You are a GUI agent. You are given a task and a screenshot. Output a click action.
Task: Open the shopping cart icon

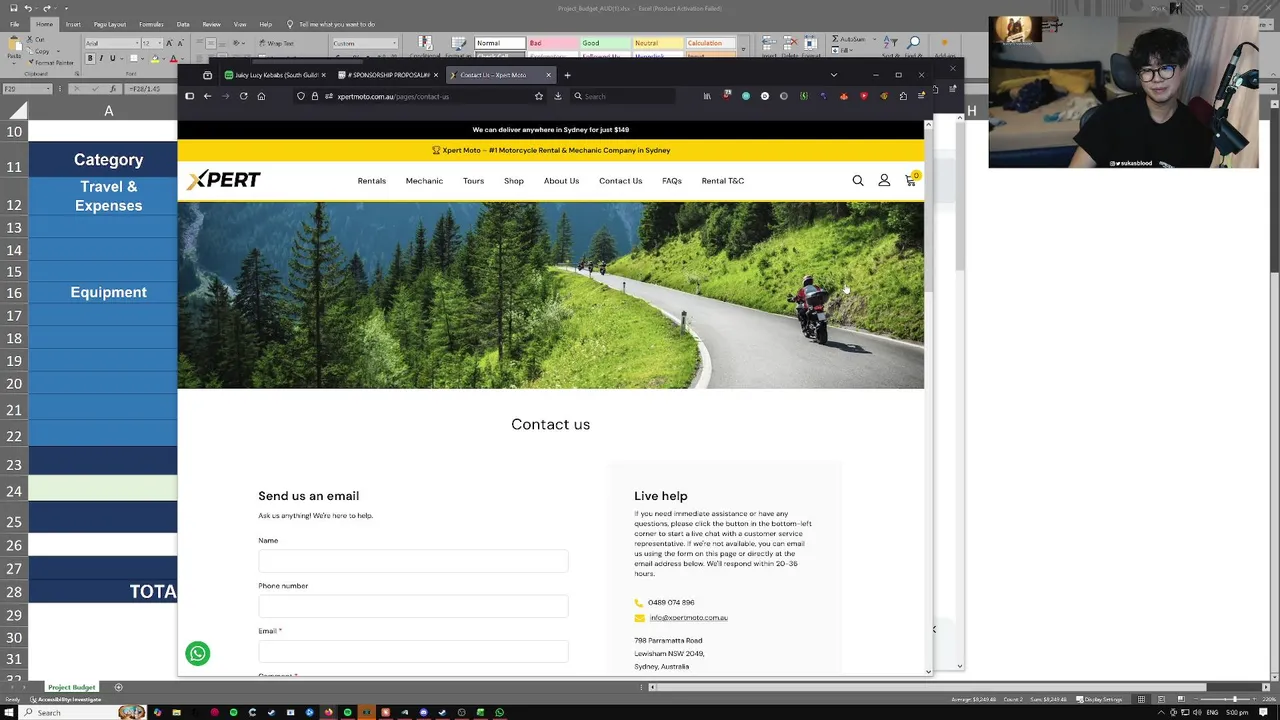click(x=911, y=180)
